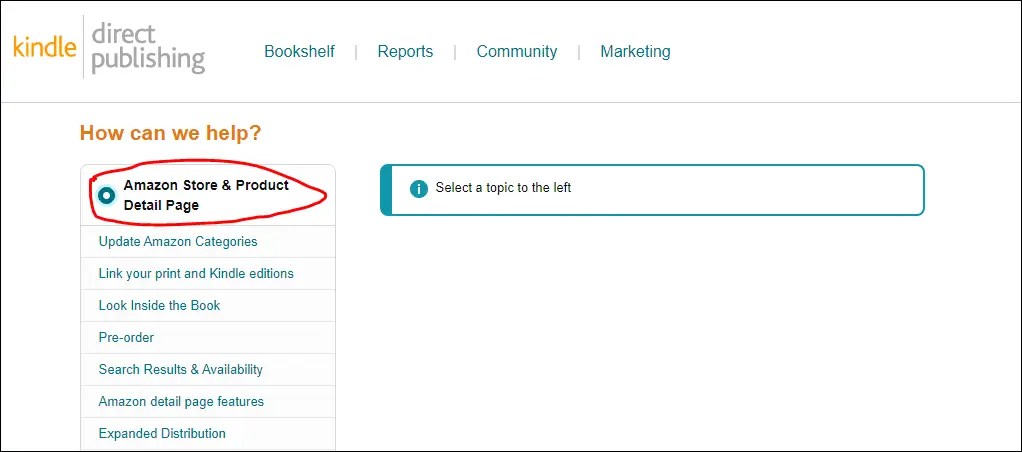Image resolution: width=1022 pixels, height=452 pixels.
Task: Open Amazon detail page features topic
Action: point(208,401)
